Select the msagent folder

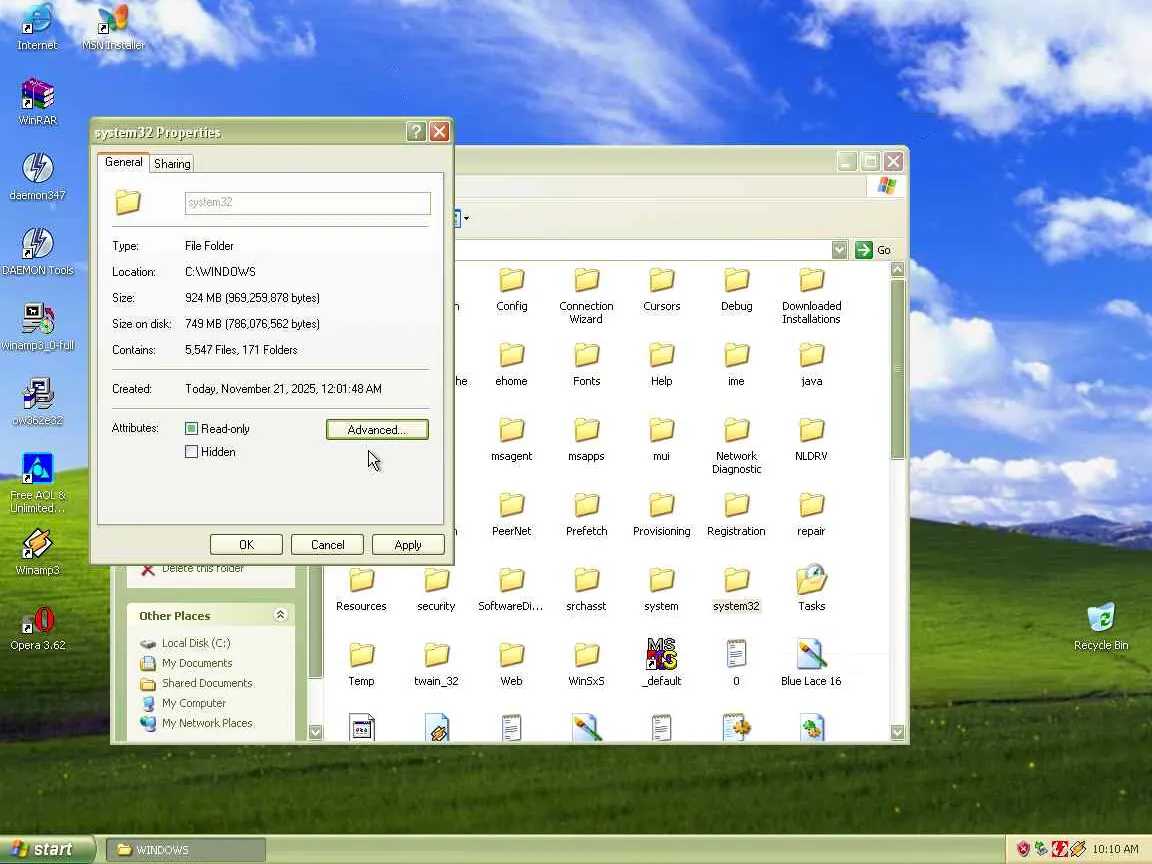511,440
